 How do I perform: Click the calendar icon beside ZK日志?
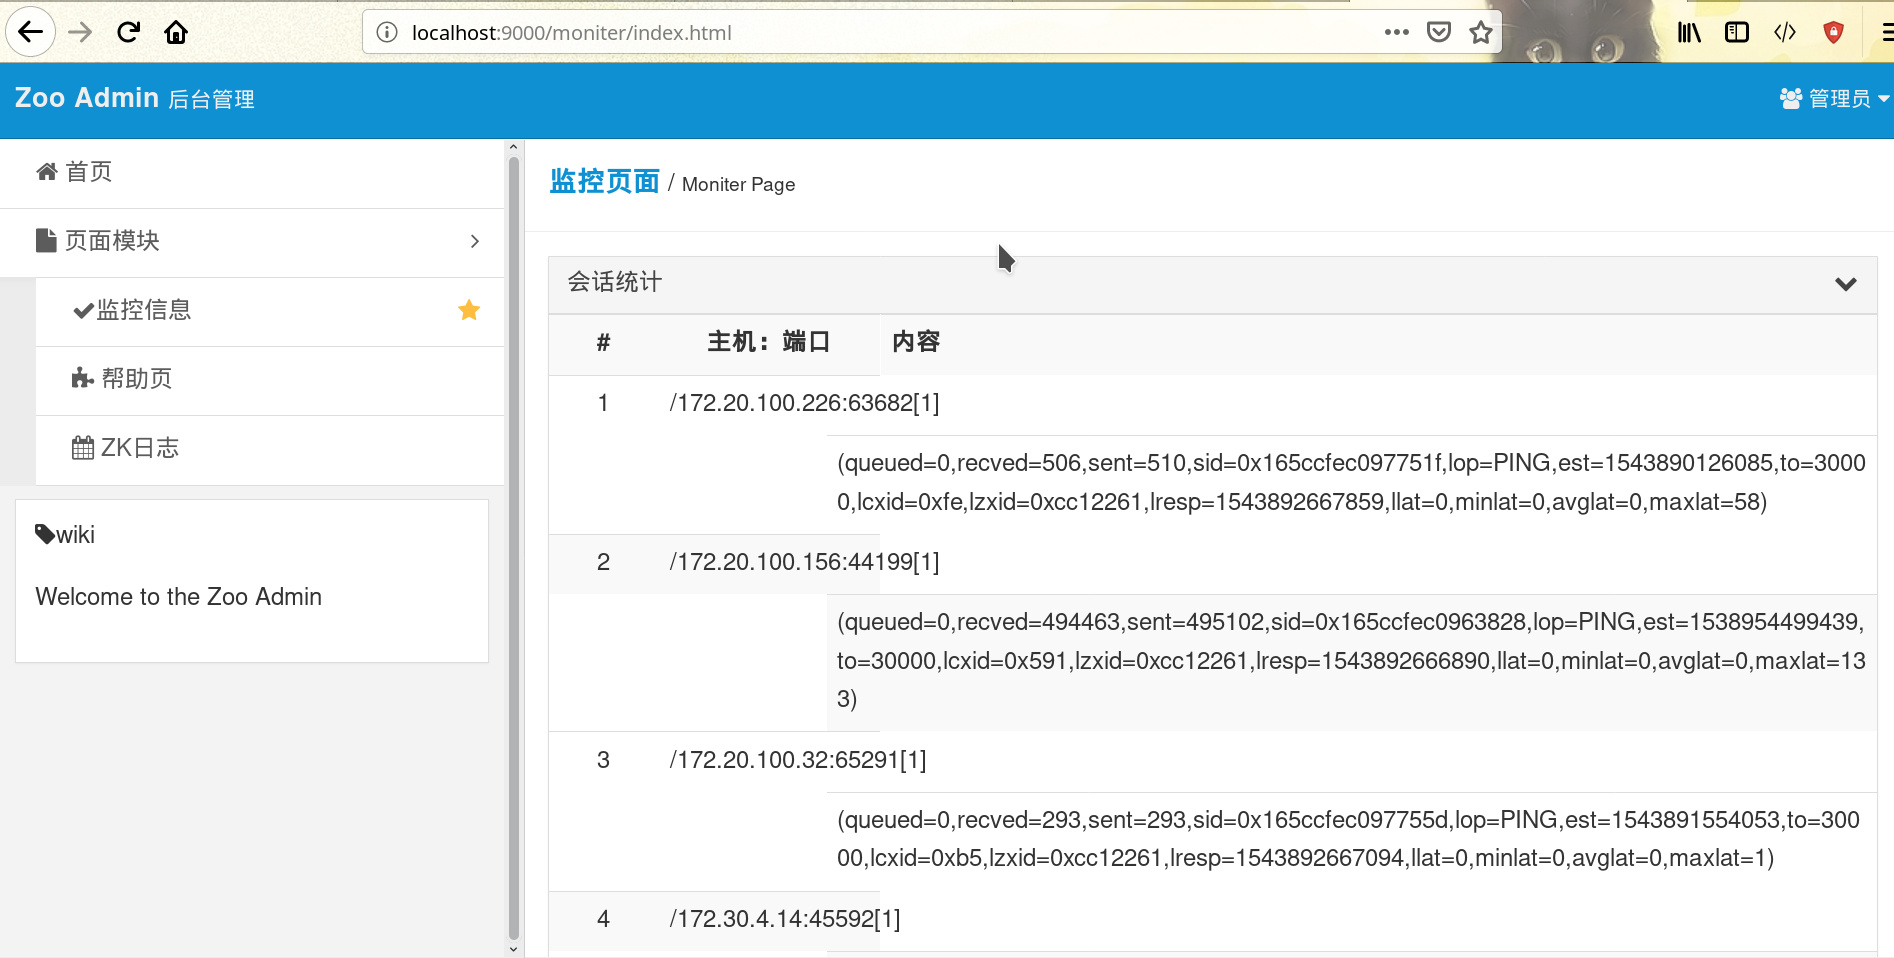coord(83,448)
